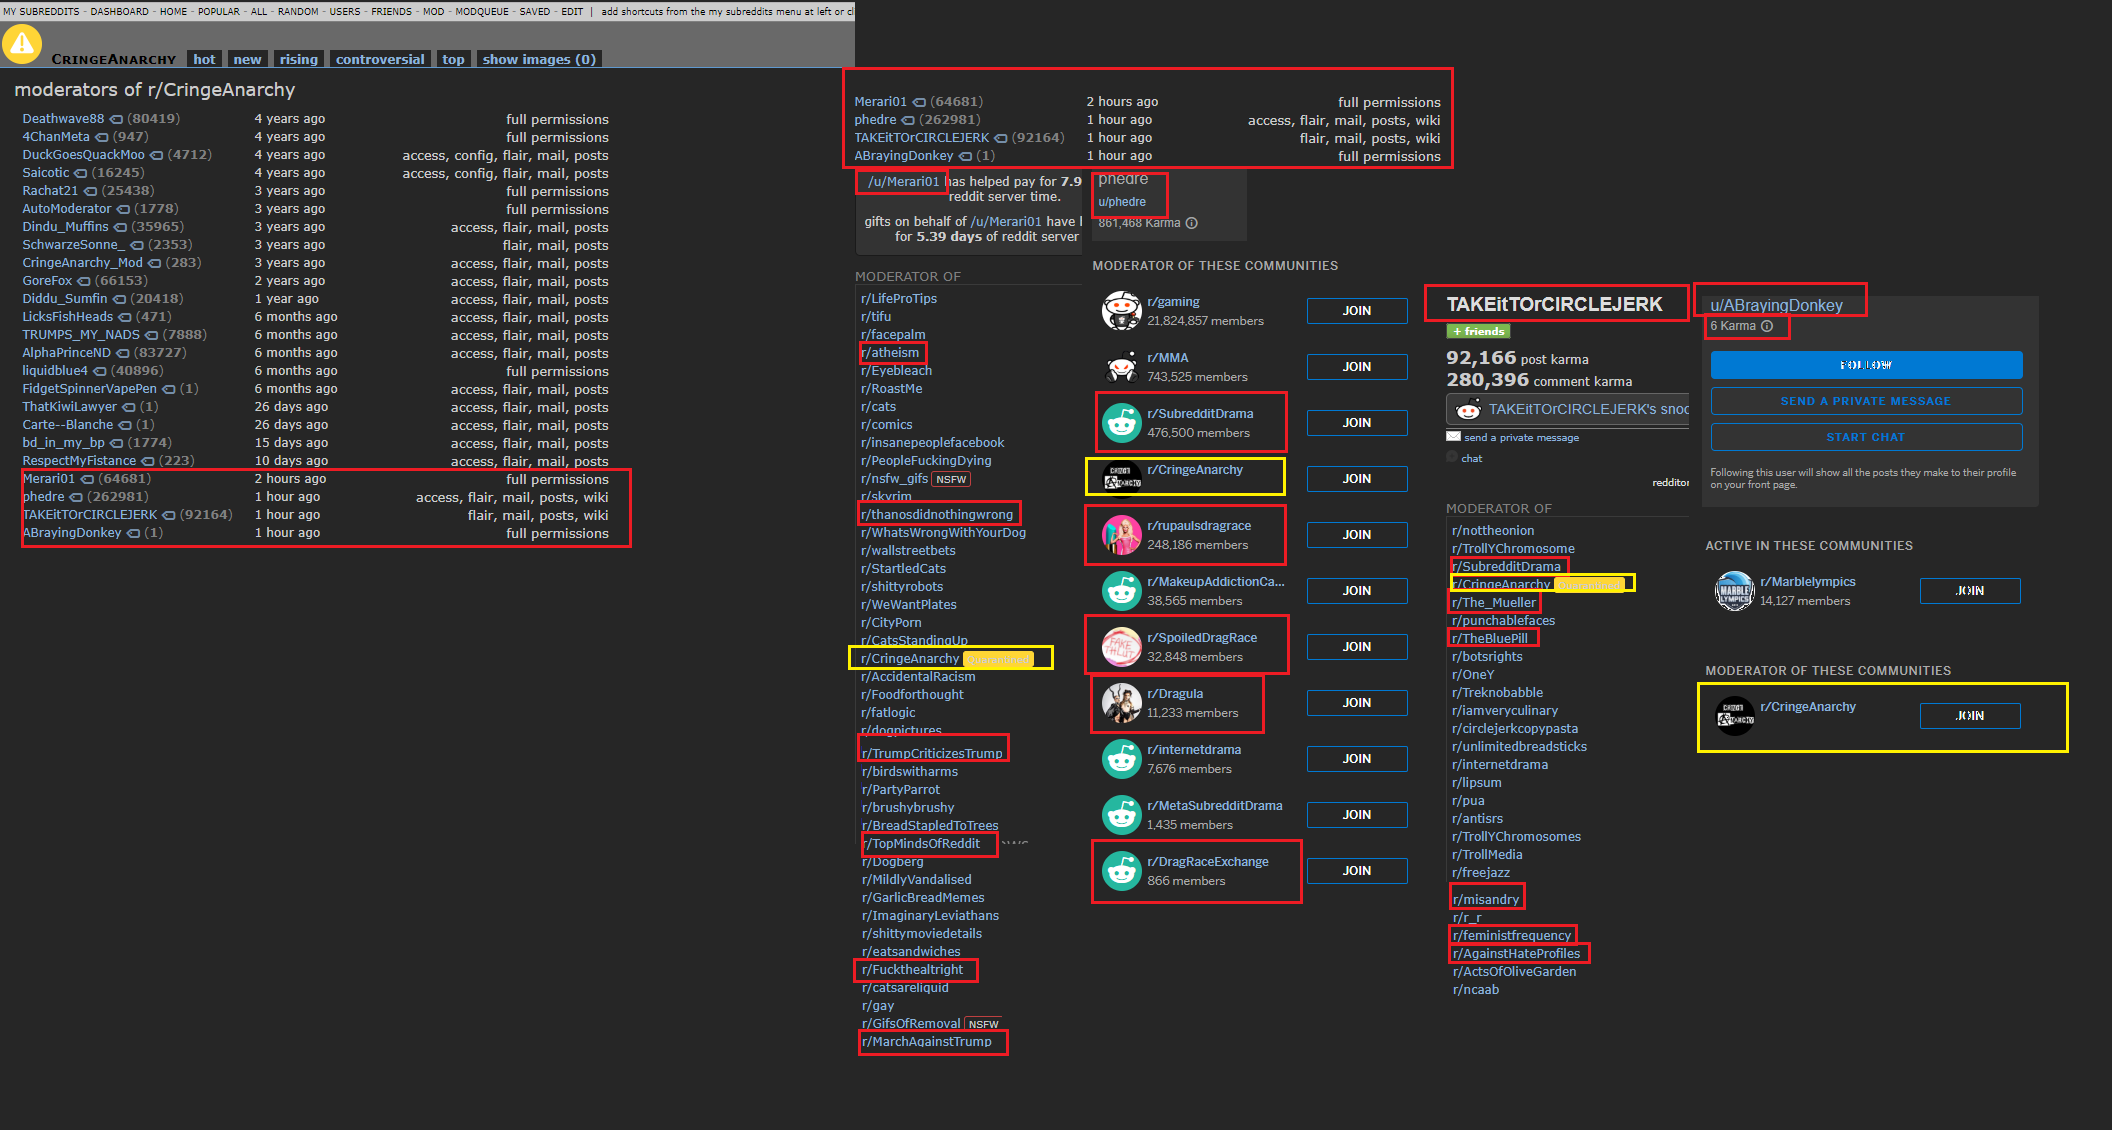This screenshot has height=1130, width=2112.
Task: Click JOIN for r/DragRaceExchange
Action: 1356,871
